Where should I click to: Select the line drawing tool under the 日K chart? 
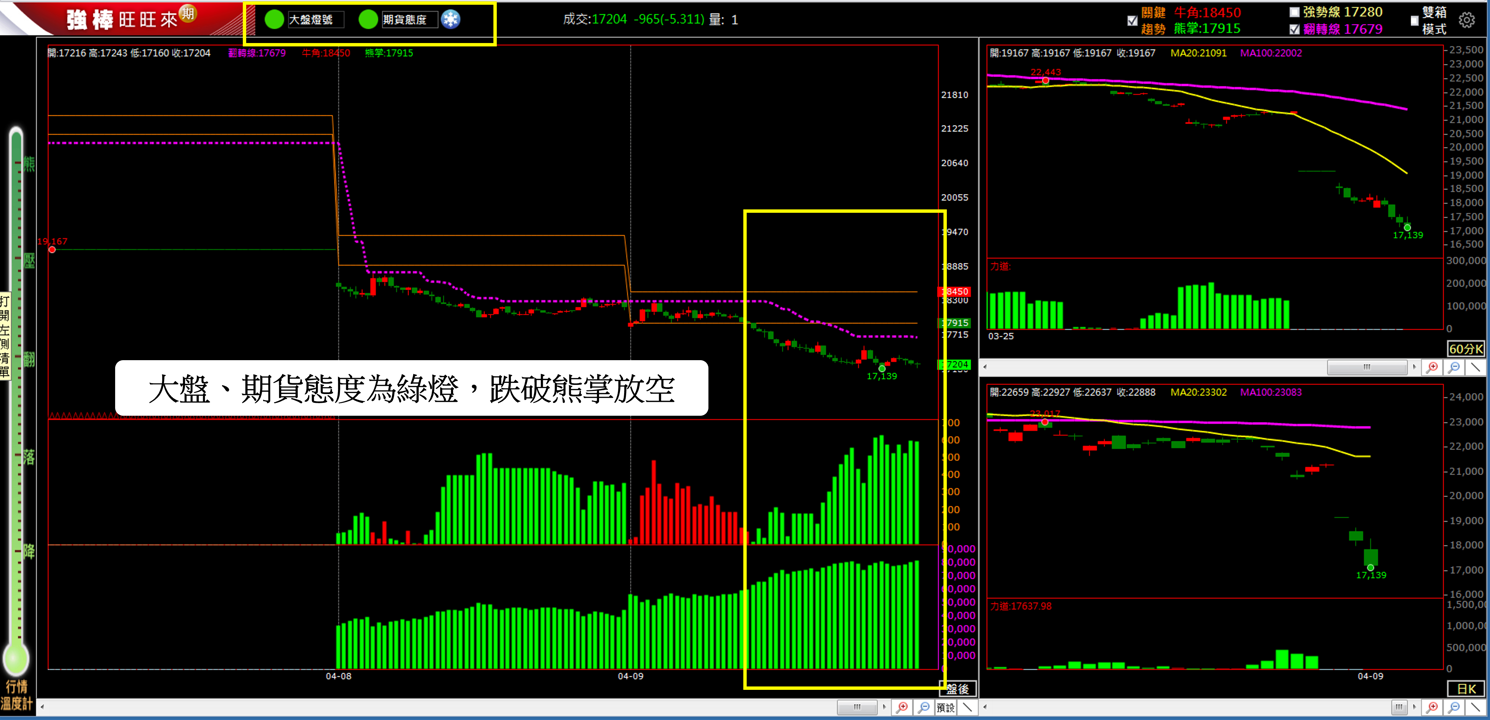(x=1476, y=707)
